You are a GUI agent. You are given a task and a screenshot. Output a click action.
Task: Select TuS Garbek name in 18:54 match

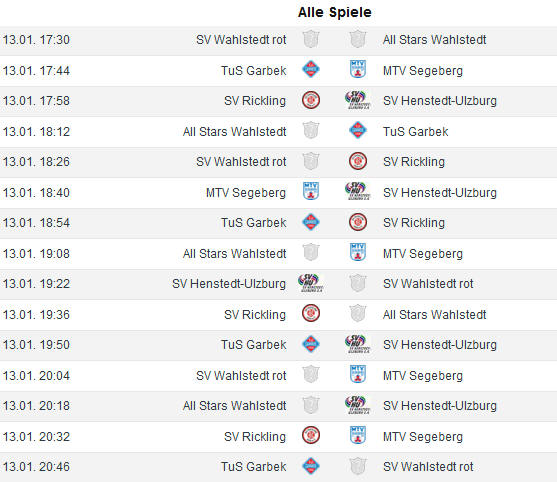[254, 223]
